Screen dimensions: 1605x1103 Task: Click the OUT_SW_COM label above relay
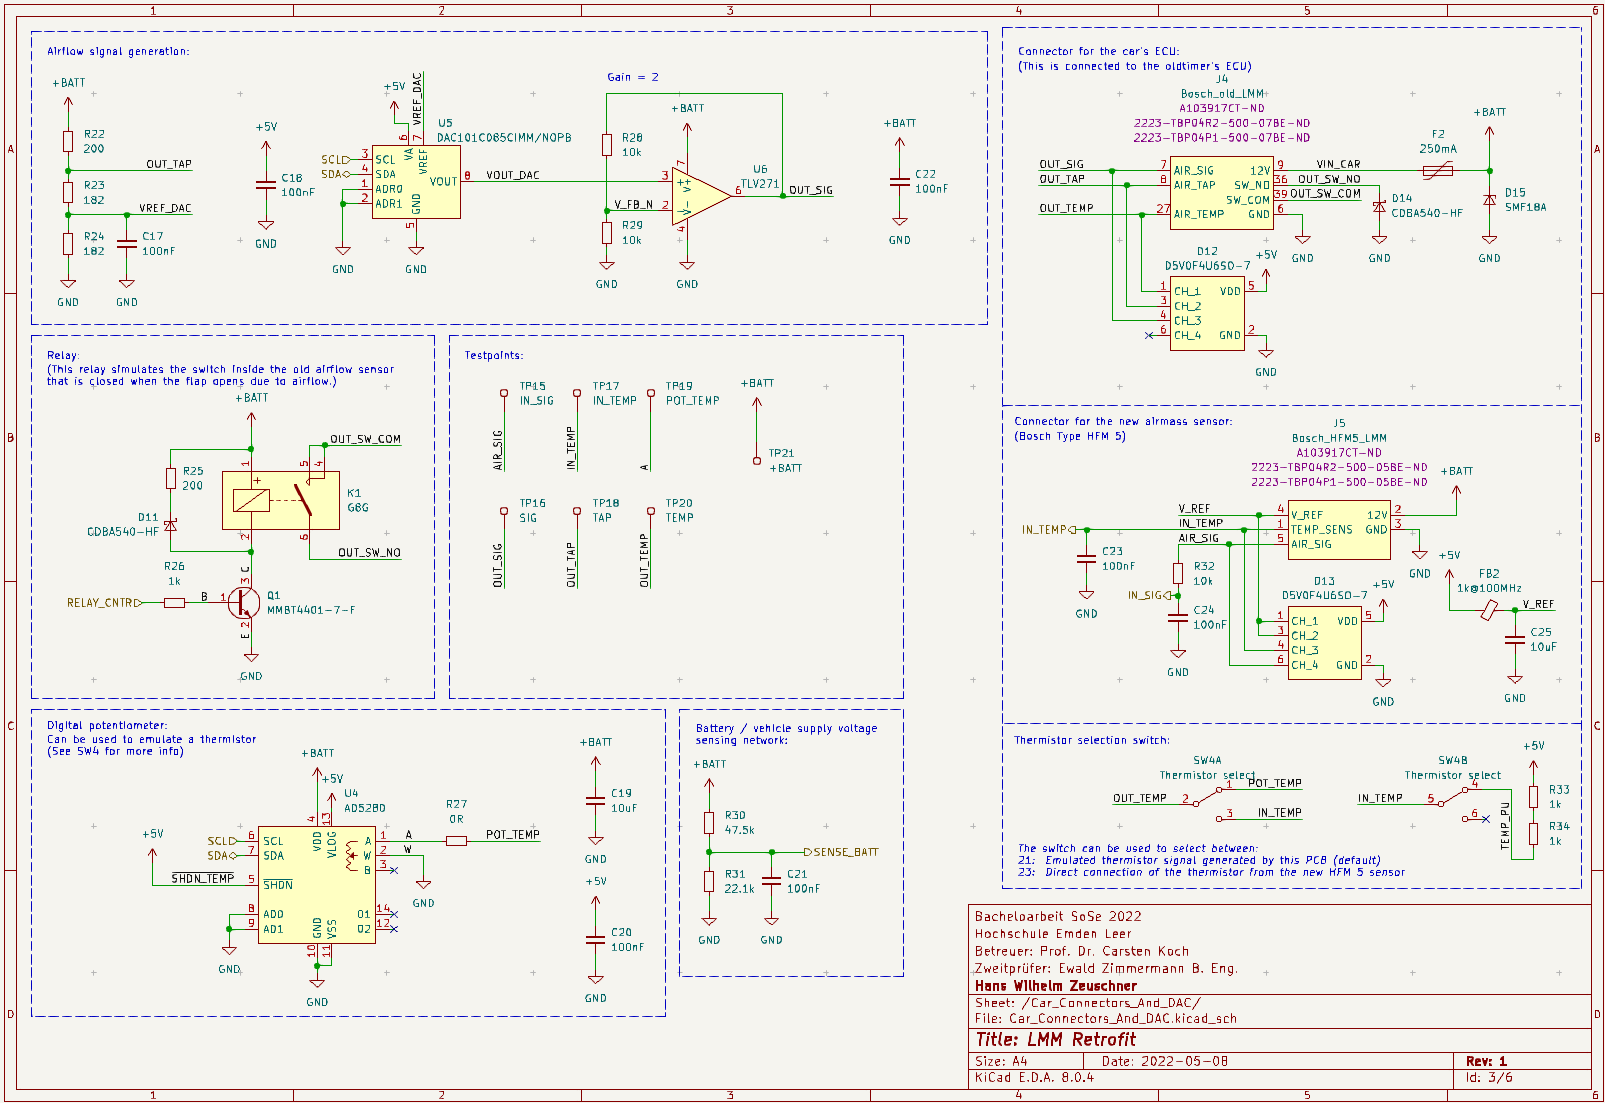pyautogui.click(x=365, y=439)
